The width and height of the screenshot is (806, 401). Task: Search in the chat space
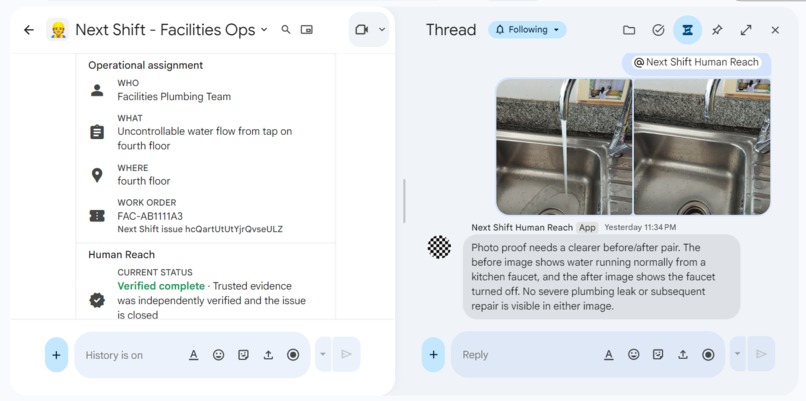(x=286, y=30)
